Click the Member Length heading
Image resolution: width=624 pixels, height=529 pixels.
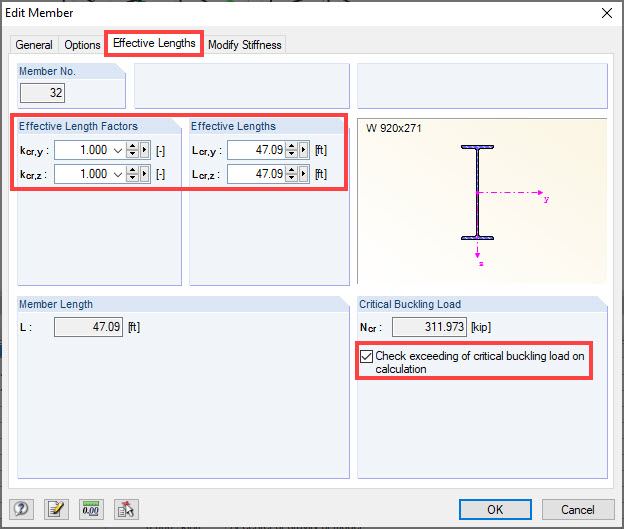coord(56,304)
